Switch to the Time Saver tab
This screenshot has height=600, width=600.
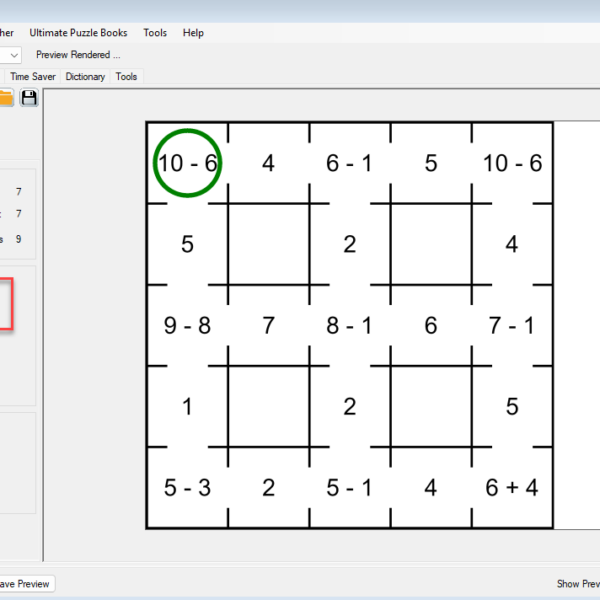[x=35, y=76]
